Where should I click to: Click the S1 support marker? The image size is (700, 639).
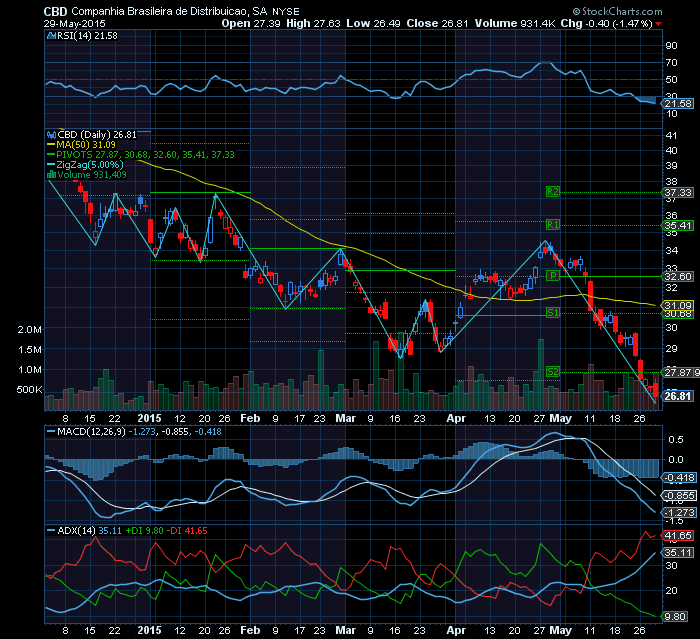click(x=551, y=312)
